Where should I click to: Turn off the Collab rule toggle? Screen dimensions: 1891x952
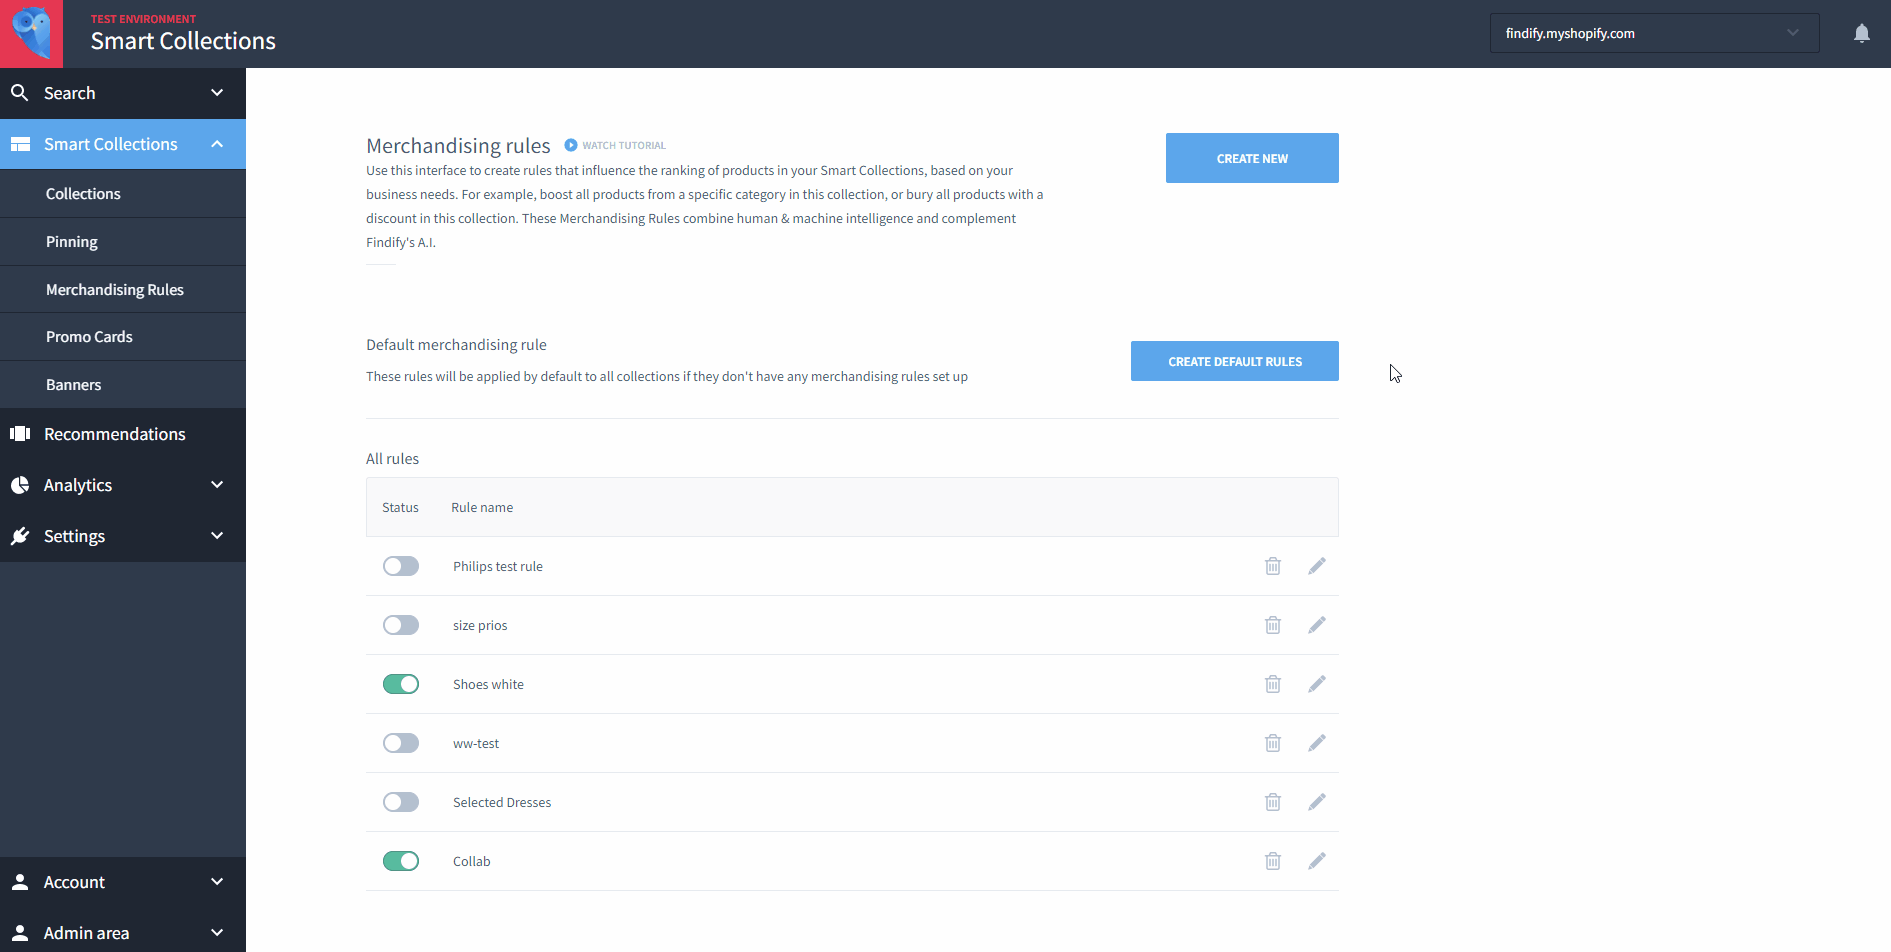click(x=401, y=861)
